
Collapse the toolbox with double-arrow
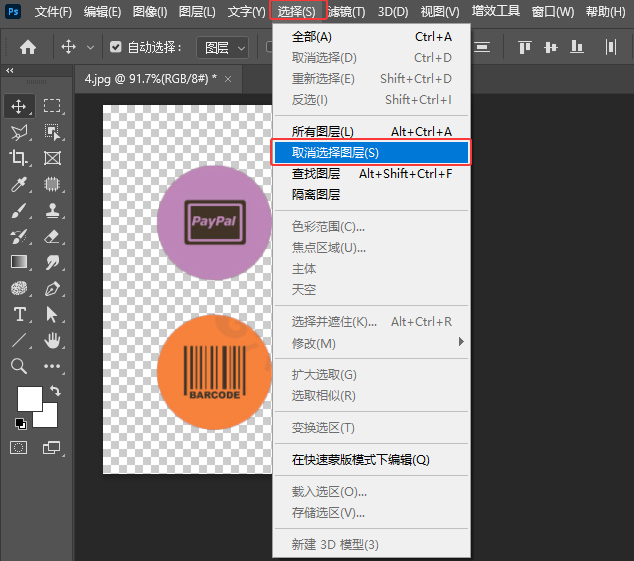[x=10, y=70]
